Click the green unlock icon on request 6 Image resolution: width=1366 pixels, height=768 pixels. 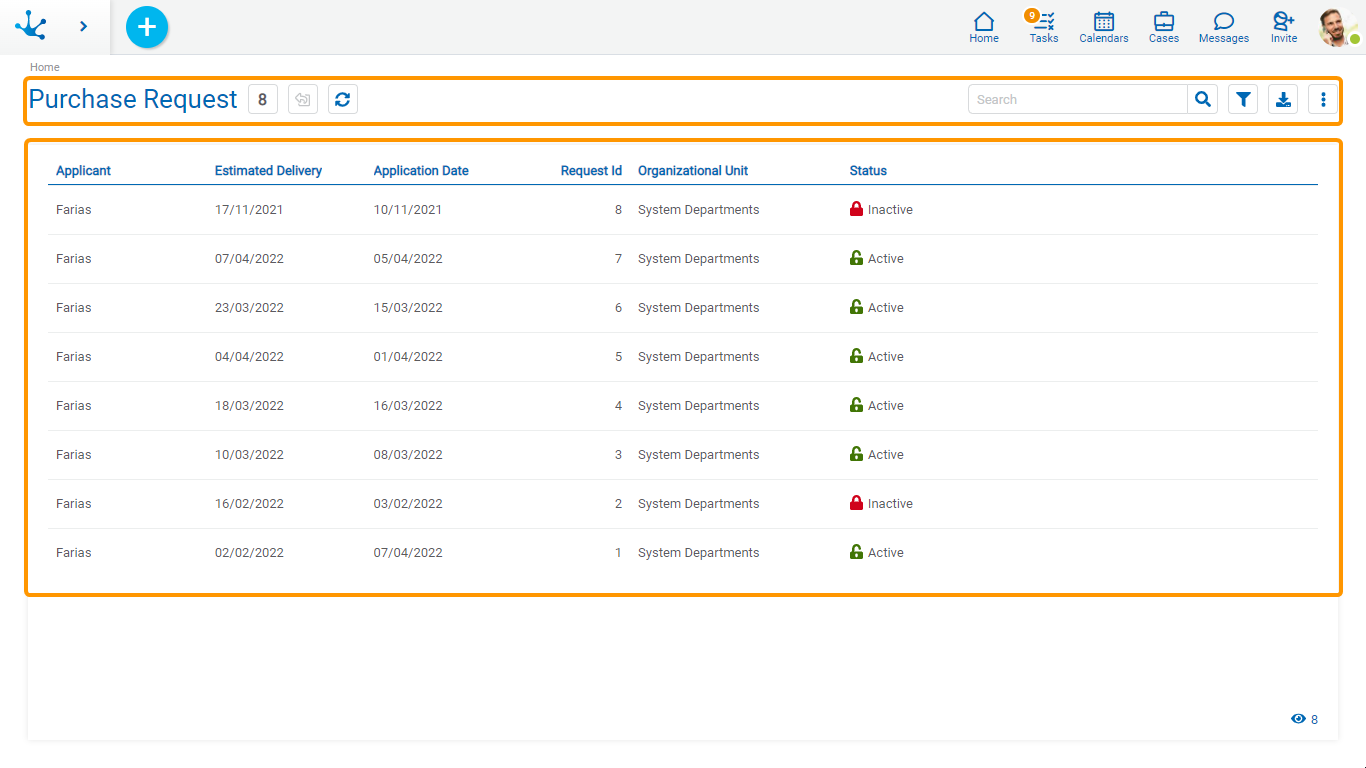(x=856, y=307)
